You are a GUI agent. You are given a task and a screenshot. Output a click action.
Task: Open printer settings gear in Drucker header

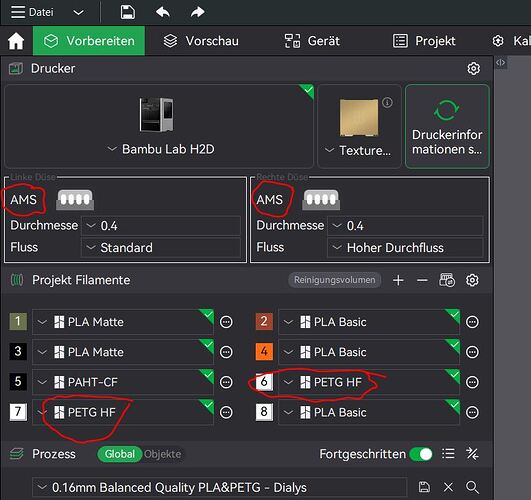pyautogui.click(x=473, y=68)
